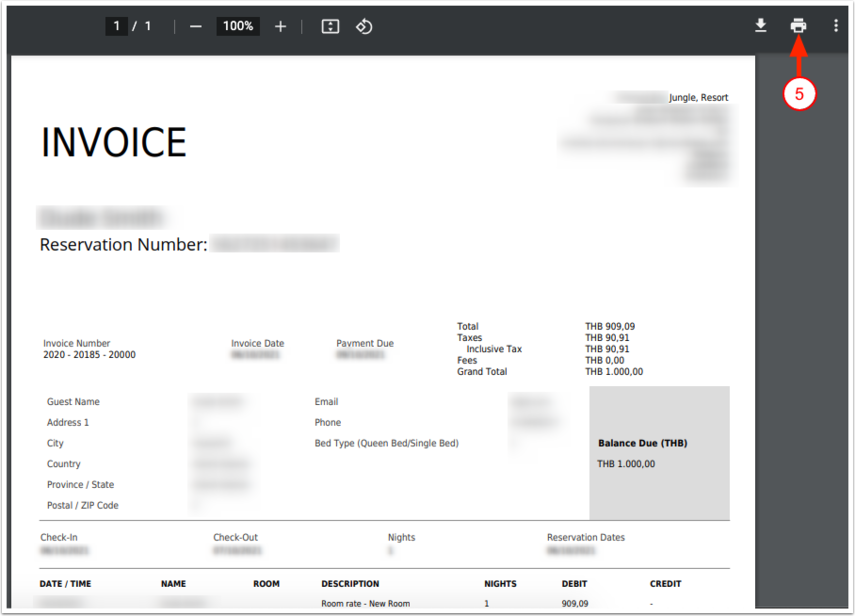Select the Grand Total amount THB 1.000,00

[614, 372]
